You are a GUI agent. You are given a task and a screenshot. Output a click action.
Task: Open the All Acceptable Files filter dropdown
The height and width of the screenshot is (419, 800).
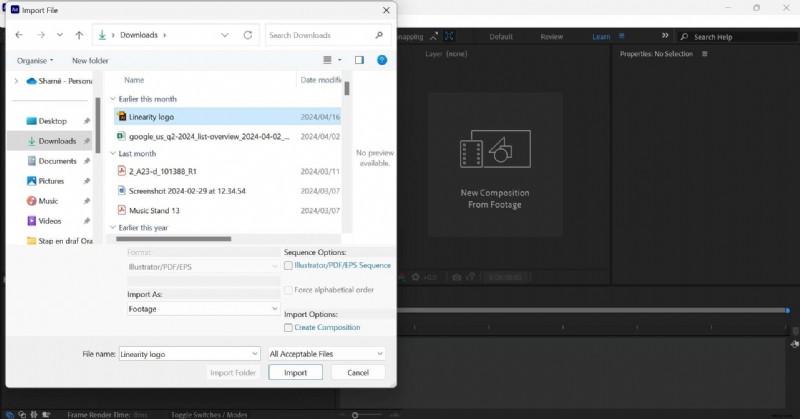326,353
